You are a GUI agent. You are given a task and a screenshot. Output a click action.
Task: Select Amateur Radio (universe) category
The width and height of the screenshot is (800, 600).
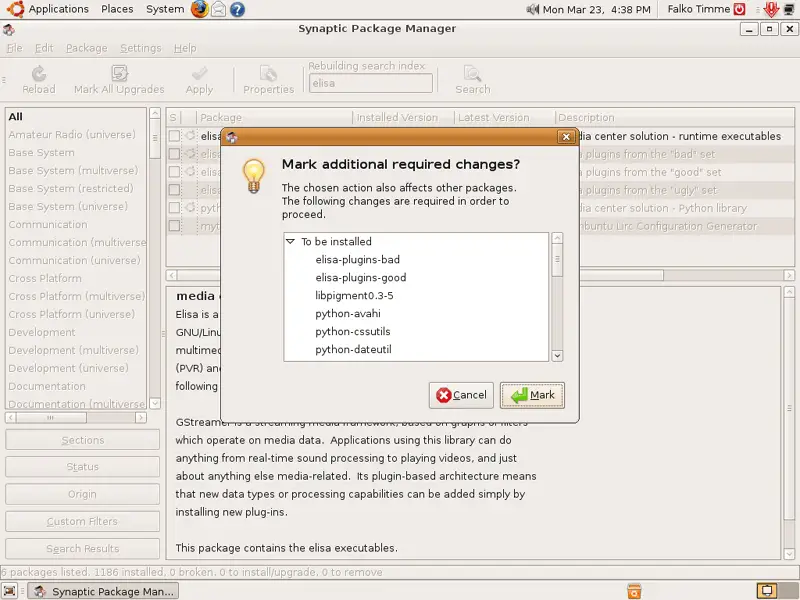click(x=72, y=135)
